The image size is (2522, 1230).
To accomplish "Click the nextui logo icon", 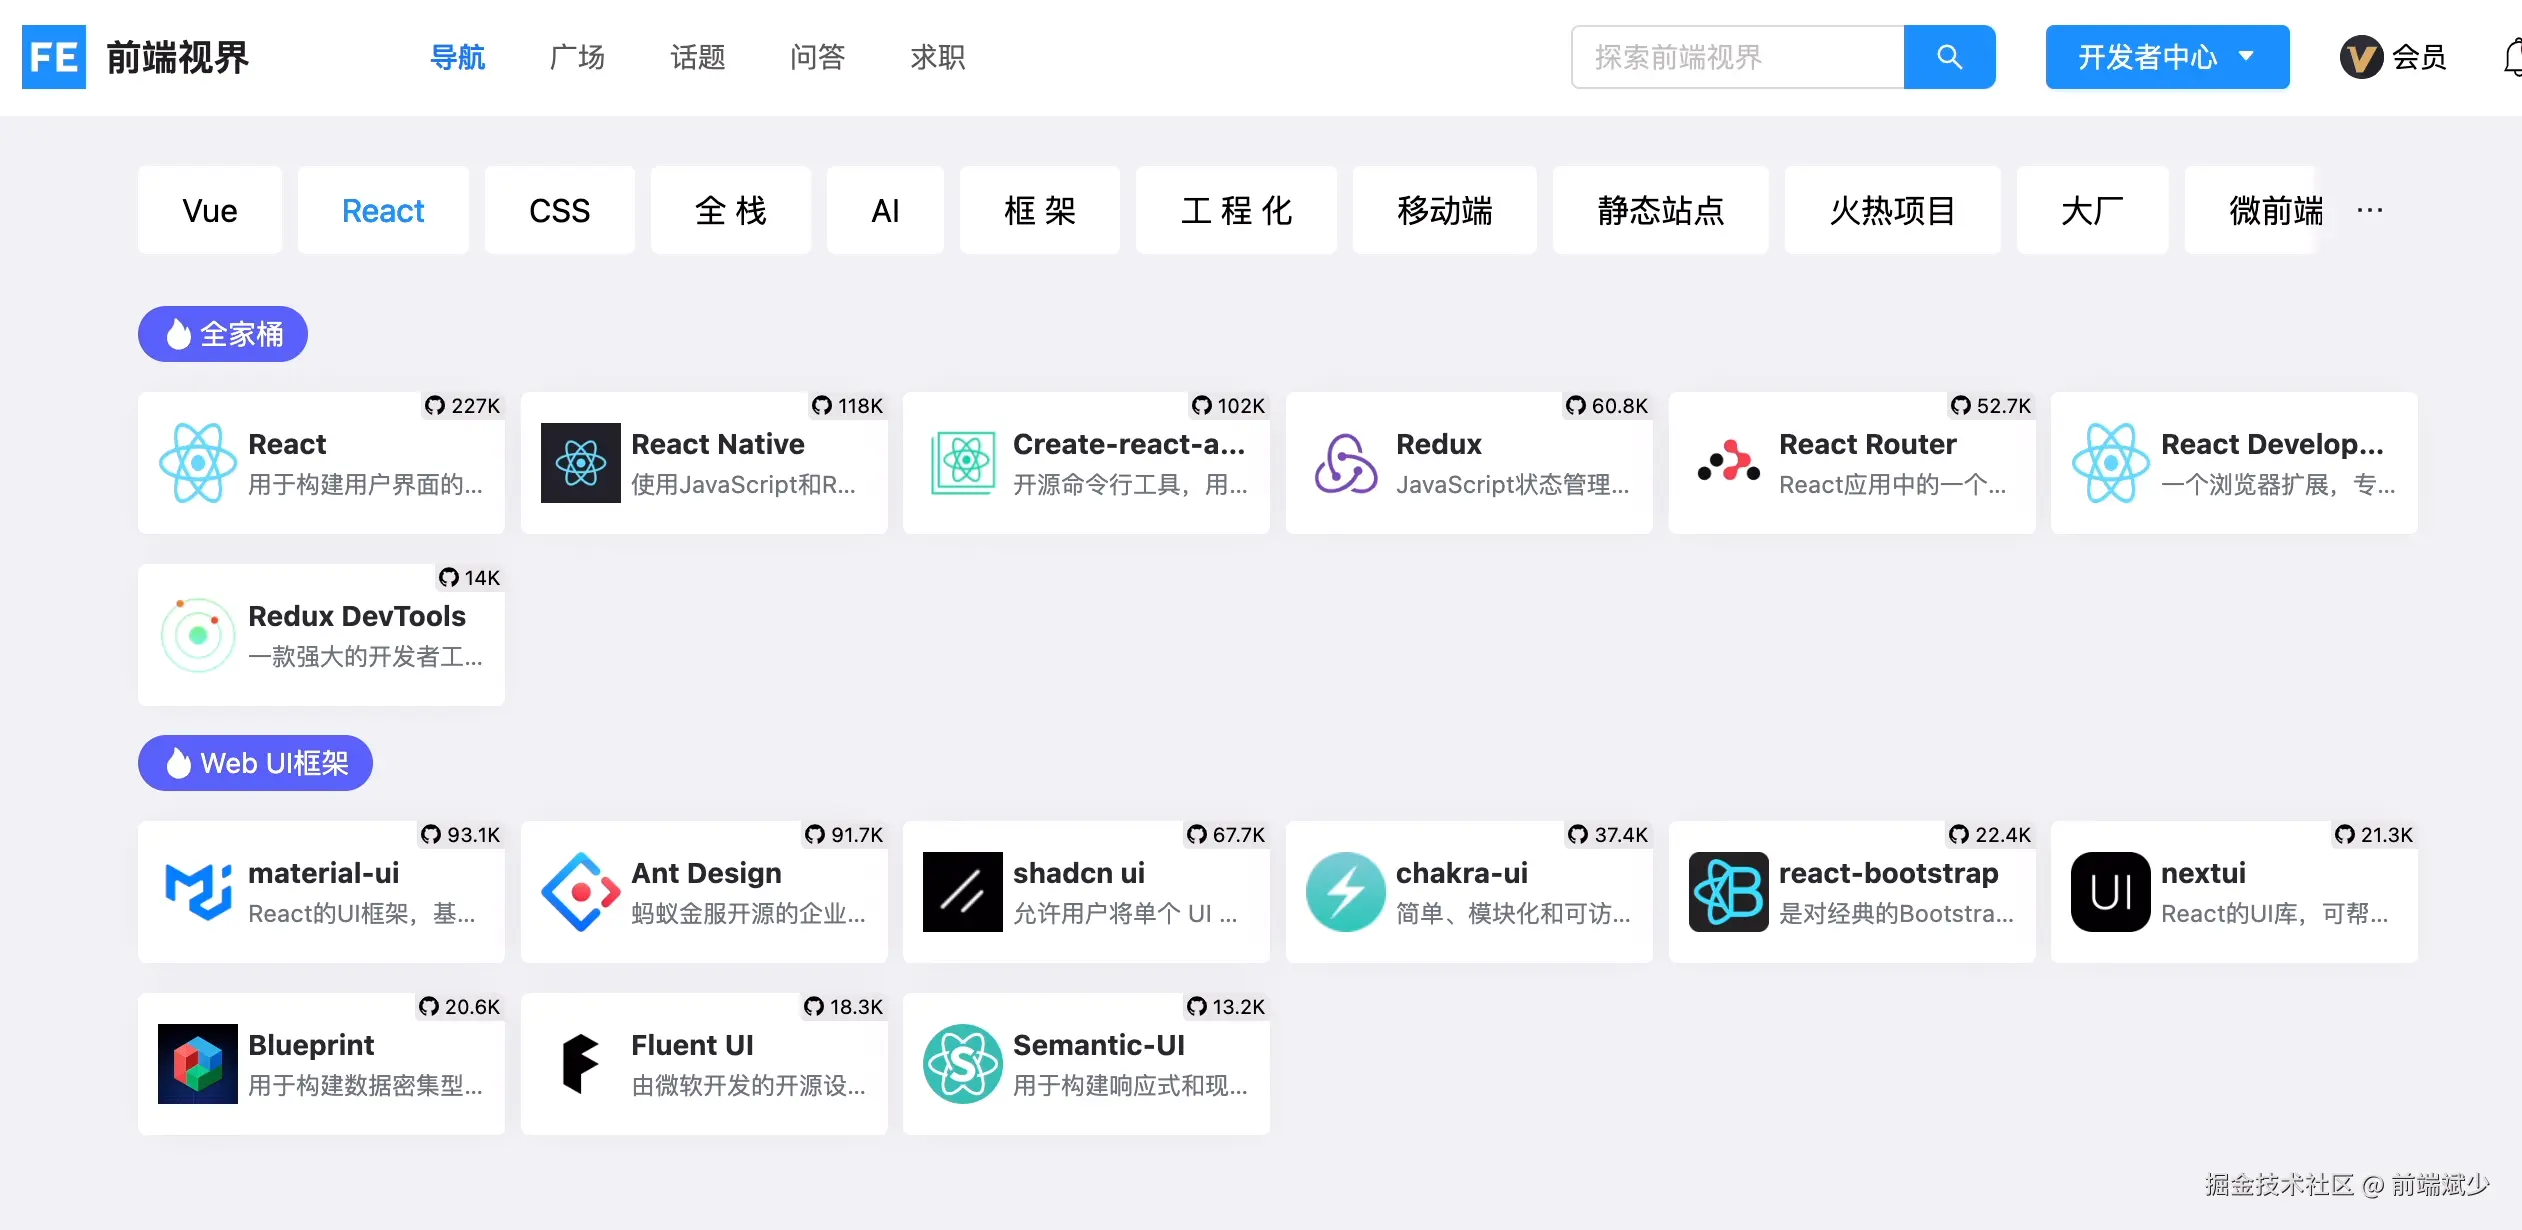I will 2111,892.
